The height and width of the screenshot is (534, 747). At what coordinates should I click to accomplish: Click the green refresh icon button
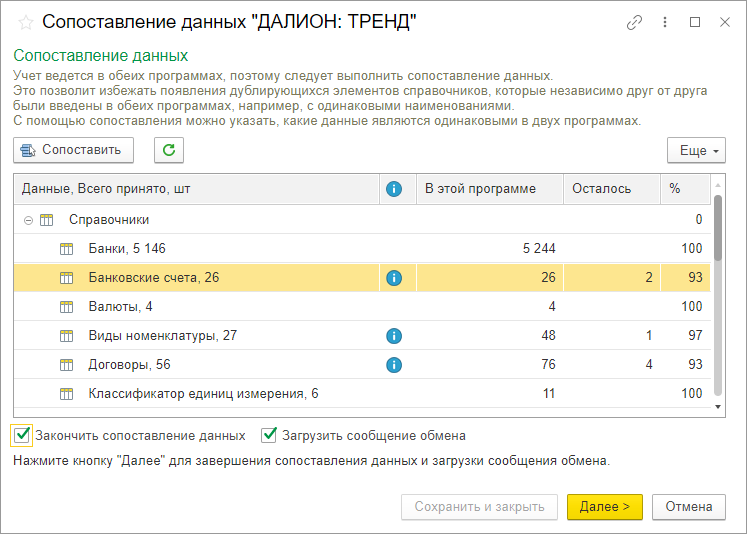coord(169,150)
